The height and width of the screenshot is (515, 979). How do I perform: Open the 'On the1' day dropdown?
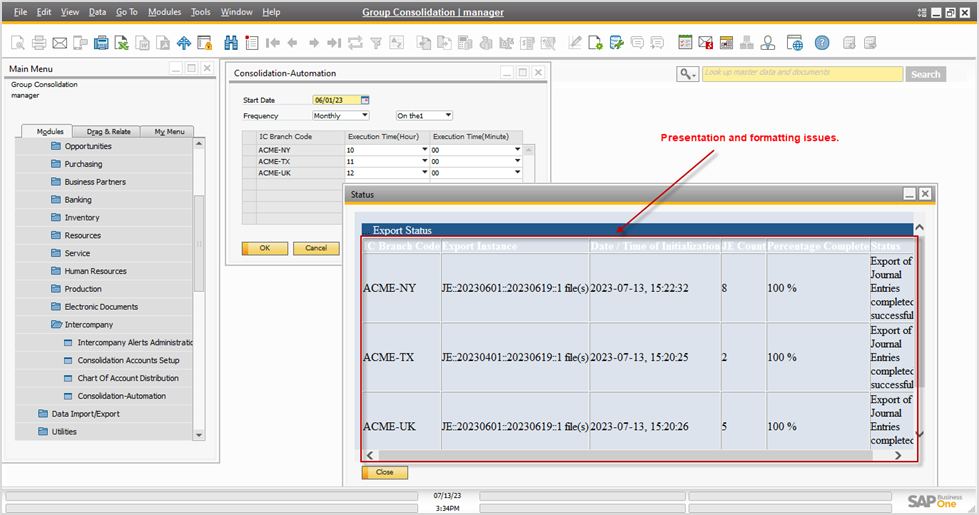click(448, 115)
